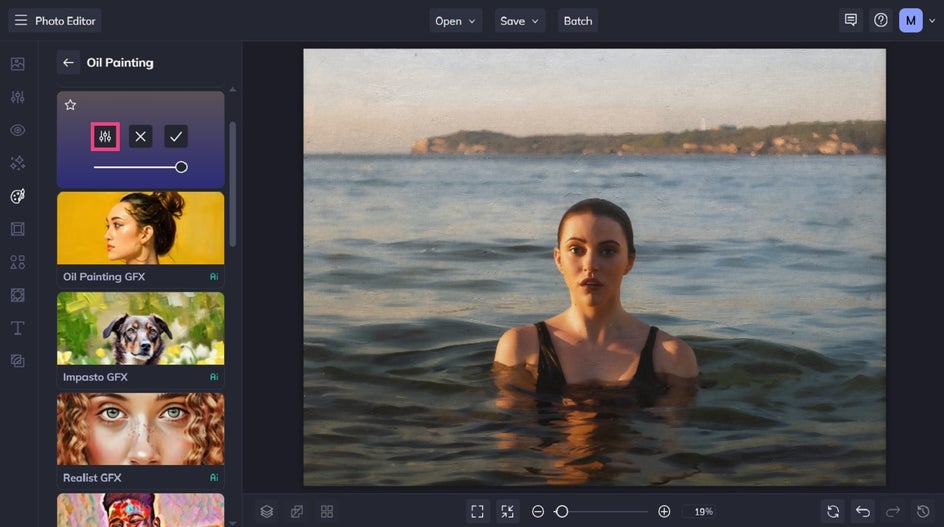Click the fit to screen icon
This screenshot has width=944, height=527.
tap(477, 511)
